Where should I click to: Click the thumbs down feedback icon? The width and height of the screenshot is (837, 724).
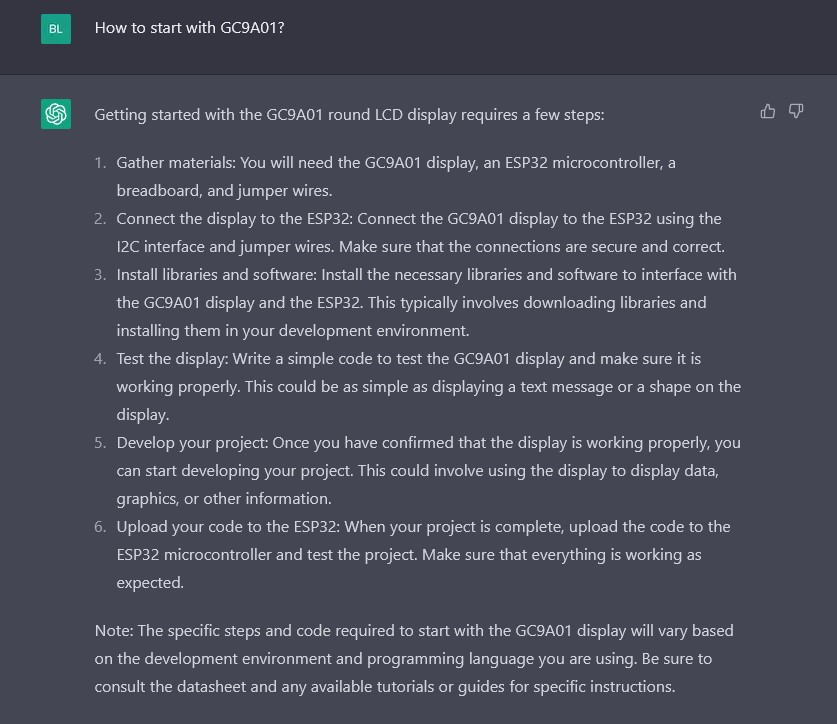point(796,111)
